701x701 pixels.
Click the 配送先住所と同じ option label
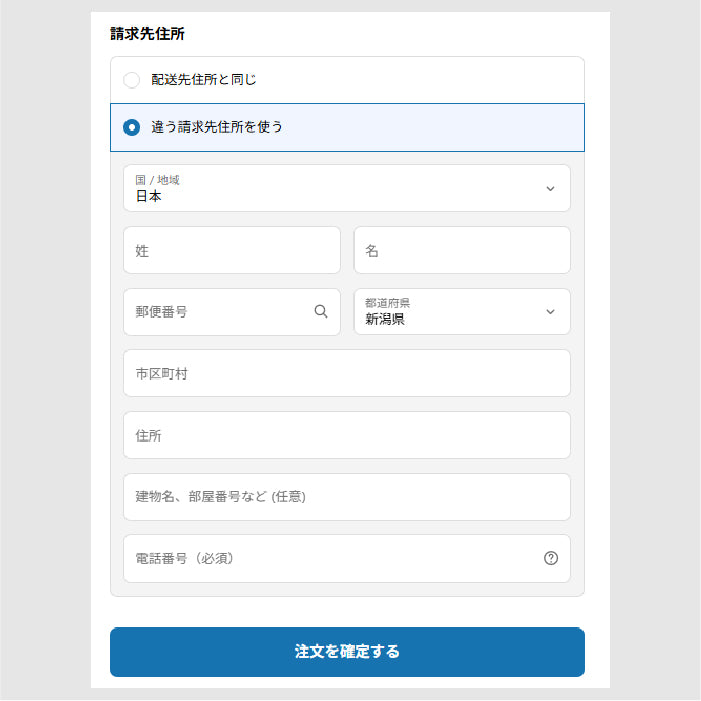(204, 80)
